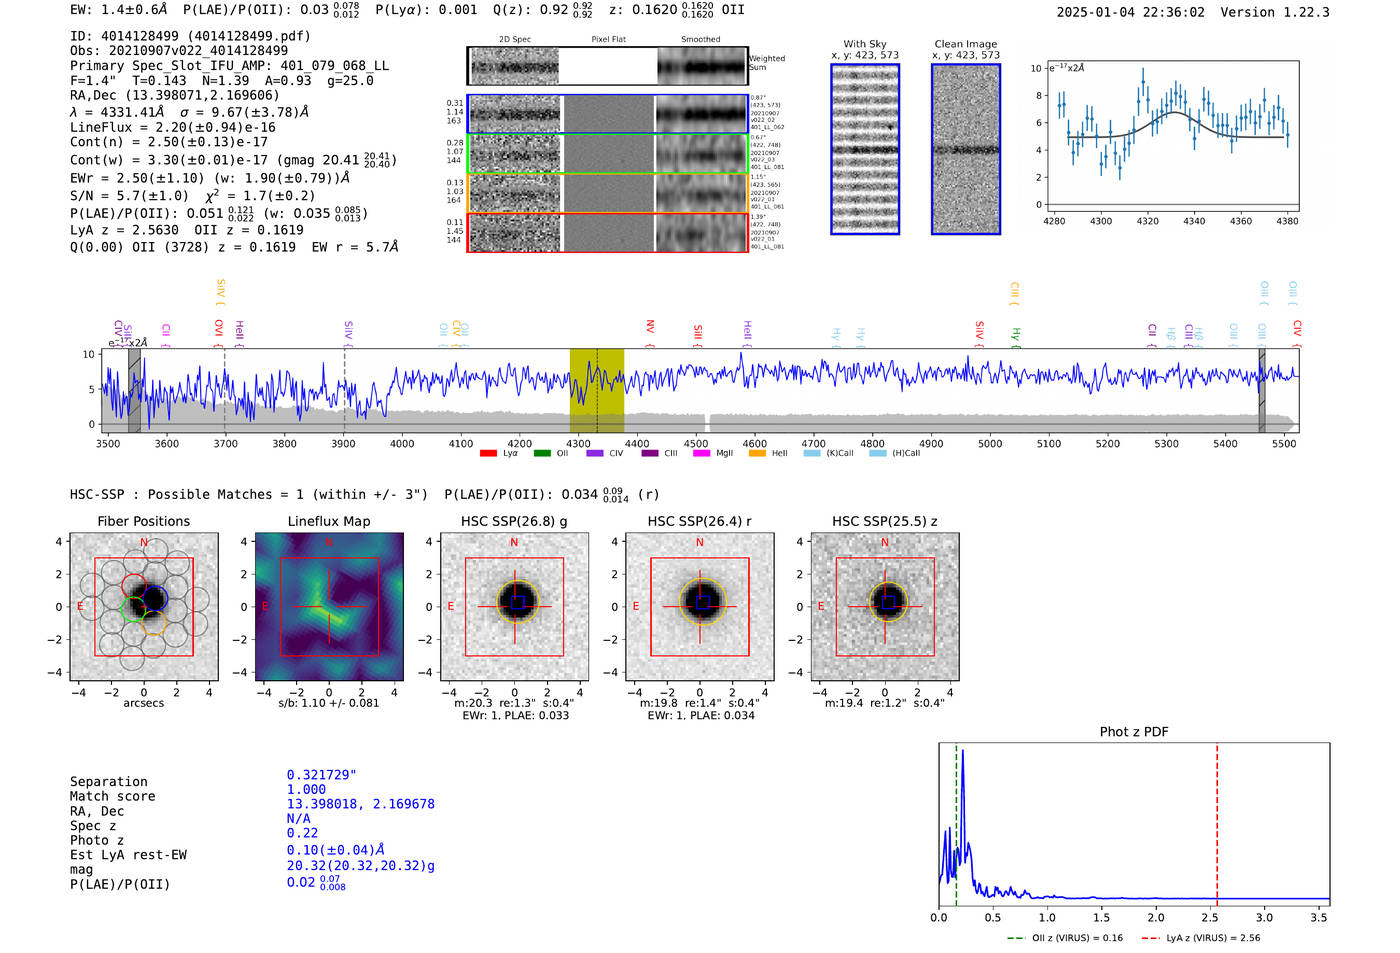Click the magenta MgII legend swatch
Screen dimensions: 1400x953
(702, 454)
